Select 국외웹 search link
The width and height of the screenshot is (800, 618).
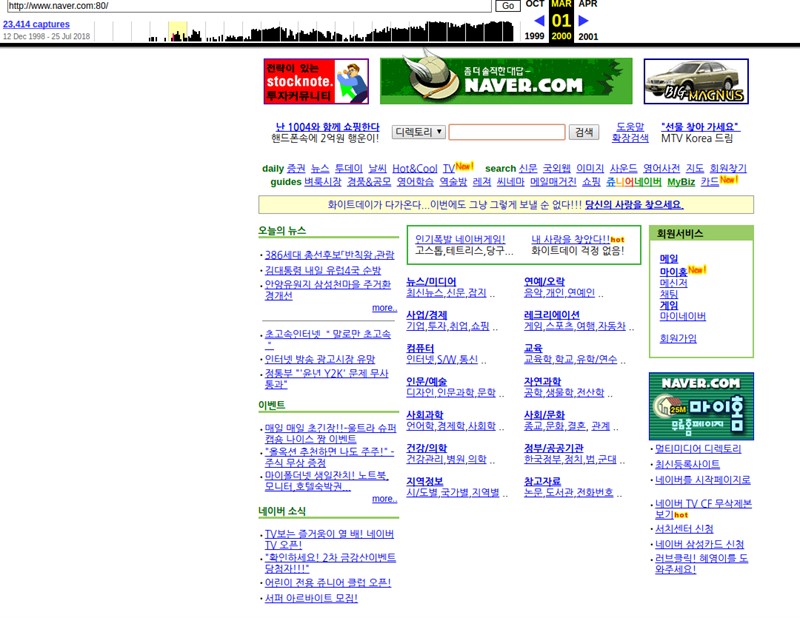557,168
